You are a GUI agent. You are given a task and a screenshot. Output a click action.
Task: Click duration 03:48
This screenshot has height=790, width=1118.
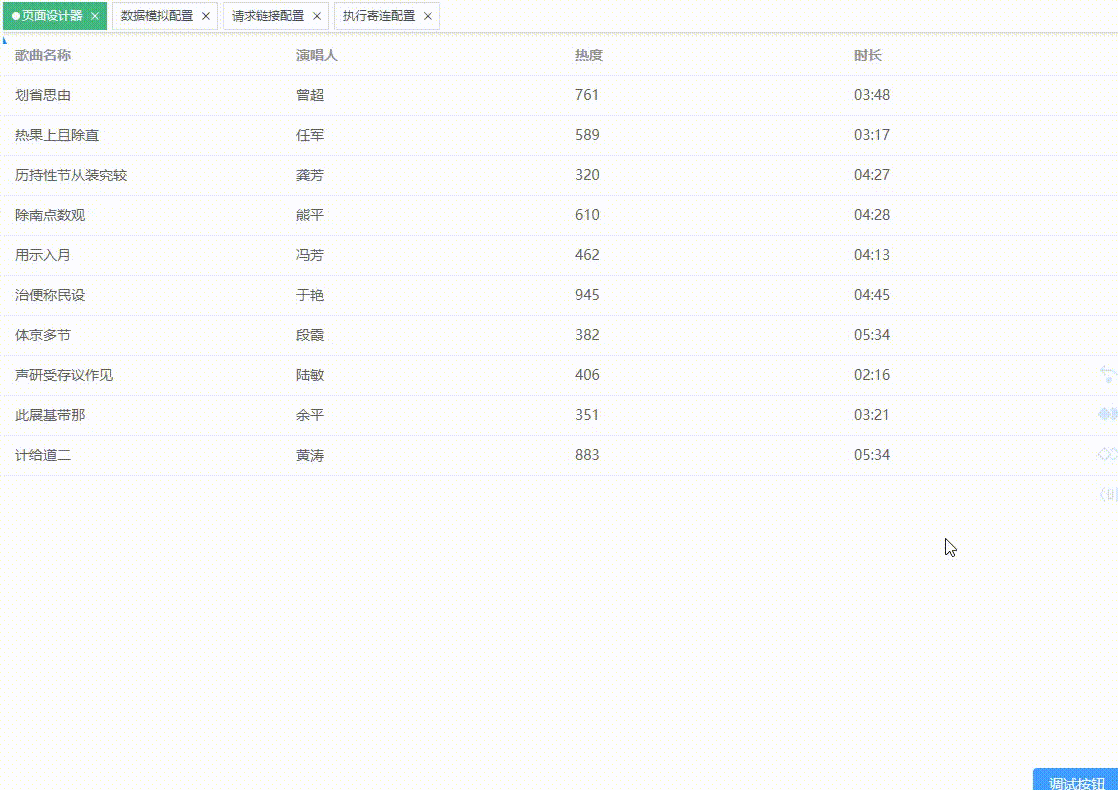tap(872, 95)
